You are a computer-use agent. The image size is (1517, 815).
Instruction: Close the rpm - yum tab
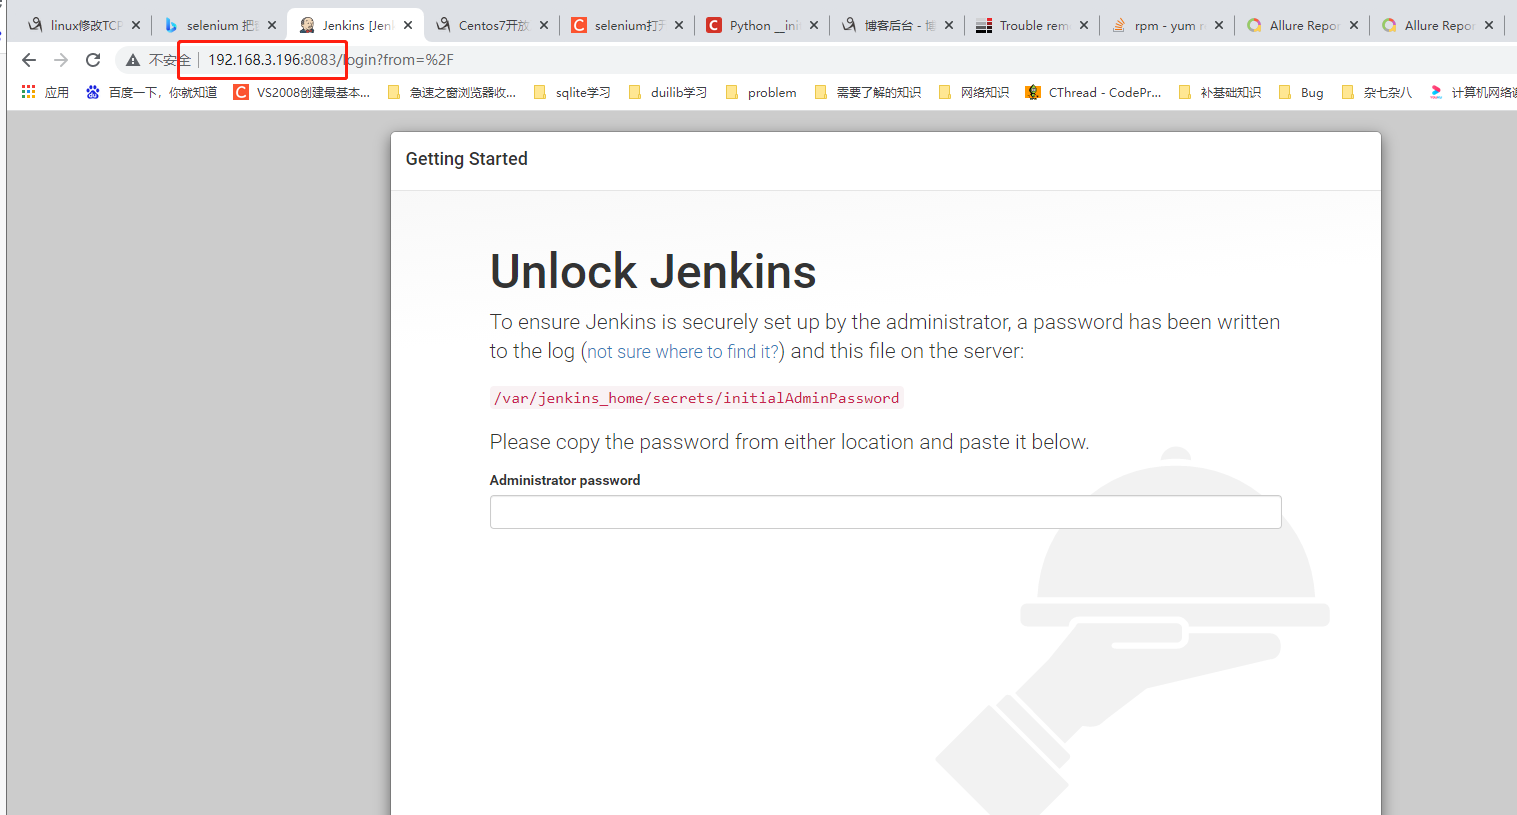pos(1219,25)
